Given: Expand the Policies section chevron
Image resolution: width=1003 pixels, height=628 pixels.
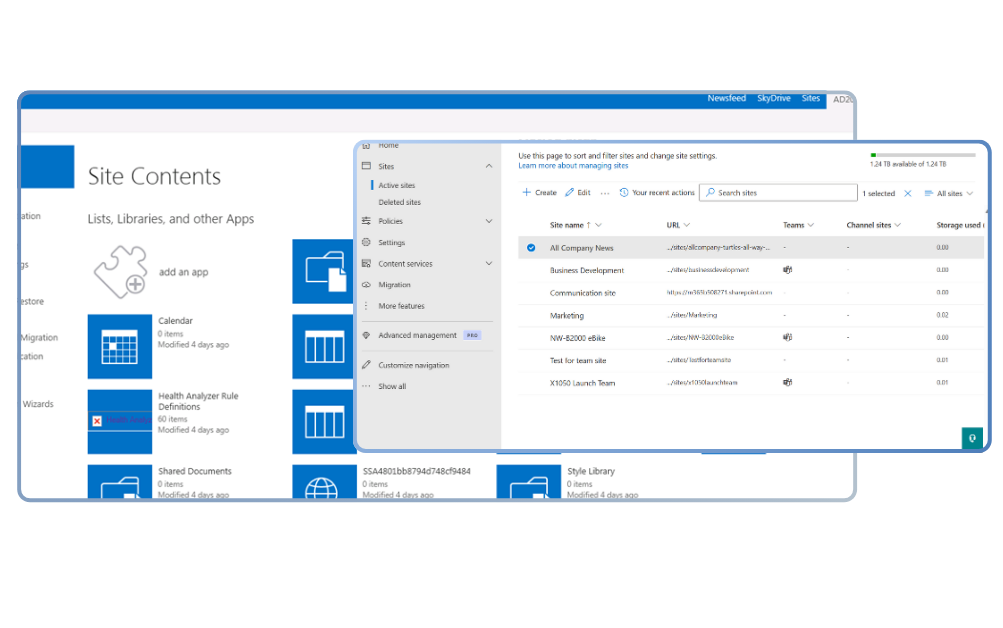Looking at the screenshot, I should pyautogui.click(x=489, y=221).
